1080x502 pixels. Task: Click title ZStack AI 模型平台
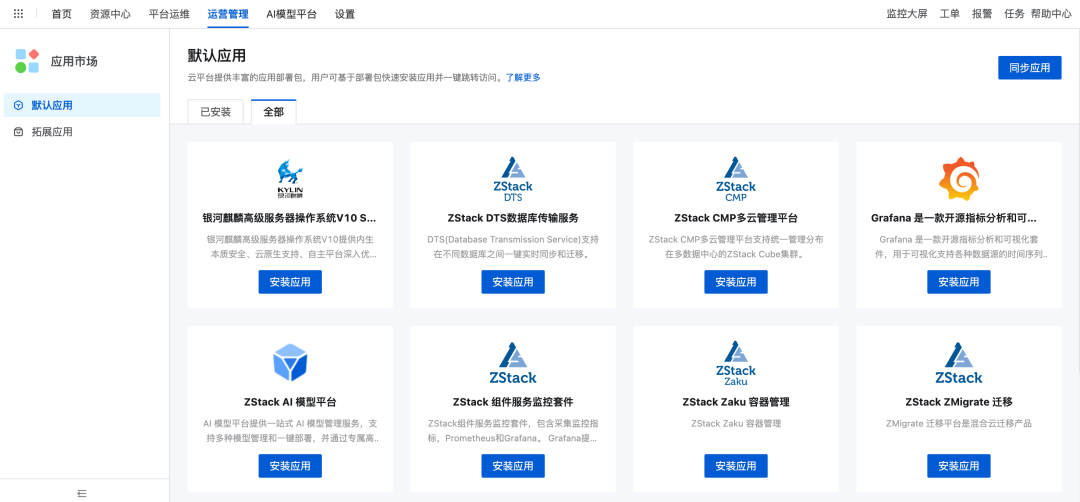click(290, 401)
